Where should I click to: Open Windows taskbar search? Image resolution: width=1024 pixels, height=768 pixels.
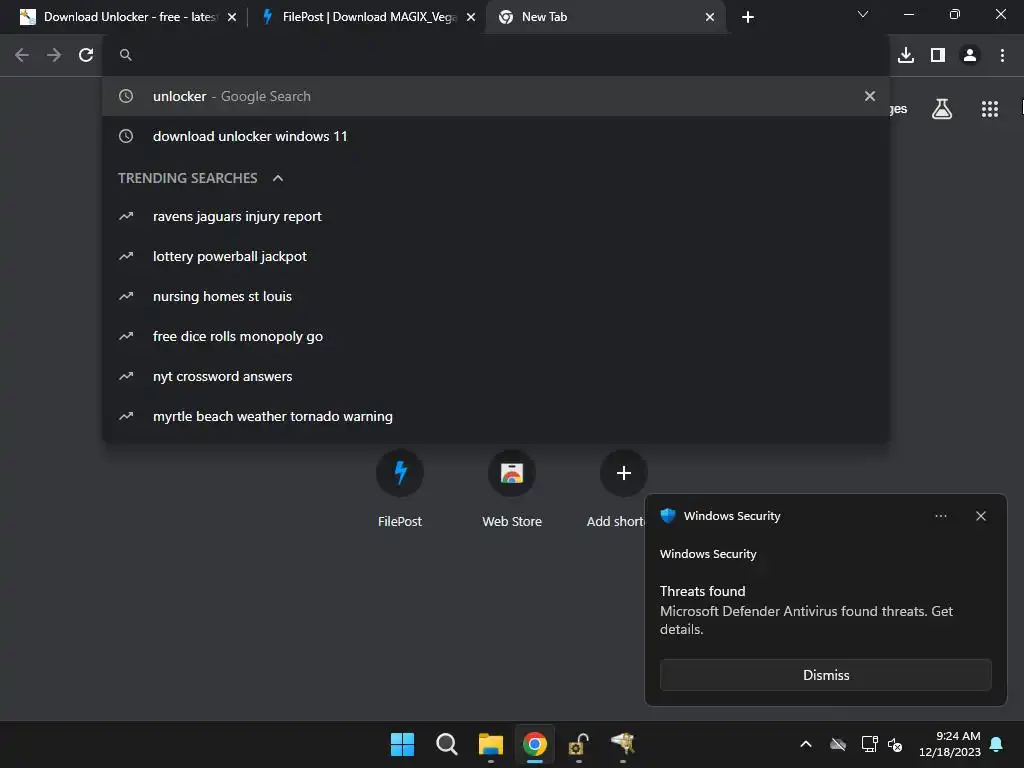point(447,744)
